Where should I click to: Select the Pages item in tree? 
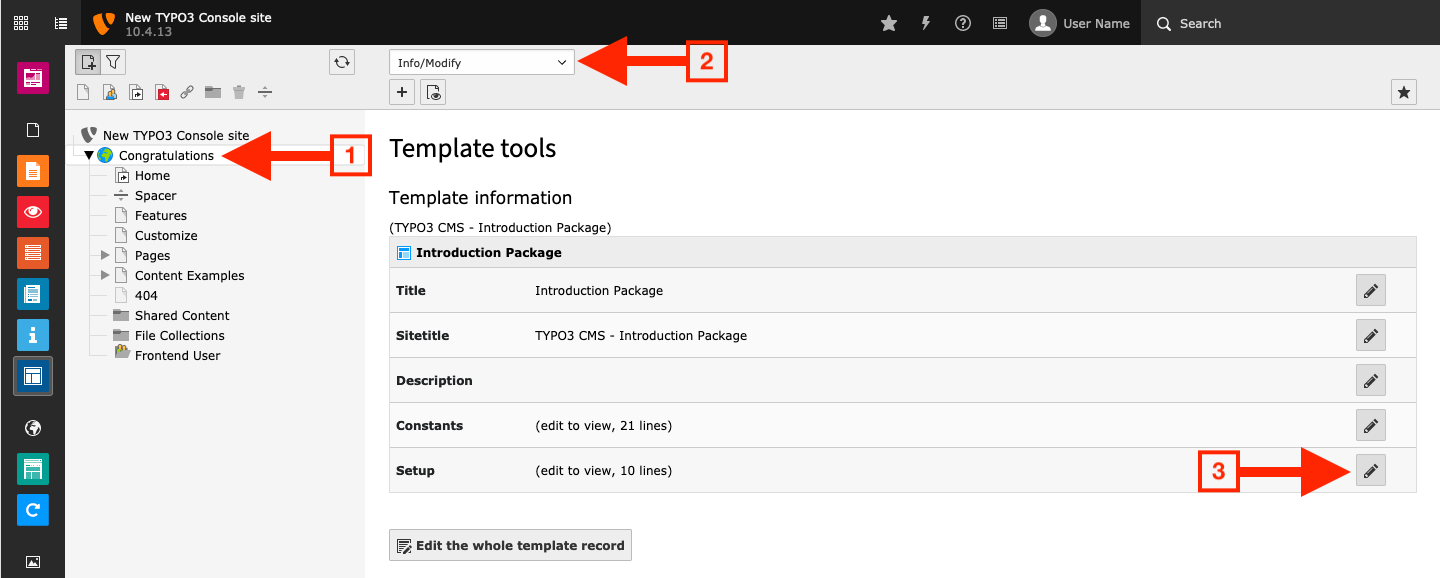(152, 255)
